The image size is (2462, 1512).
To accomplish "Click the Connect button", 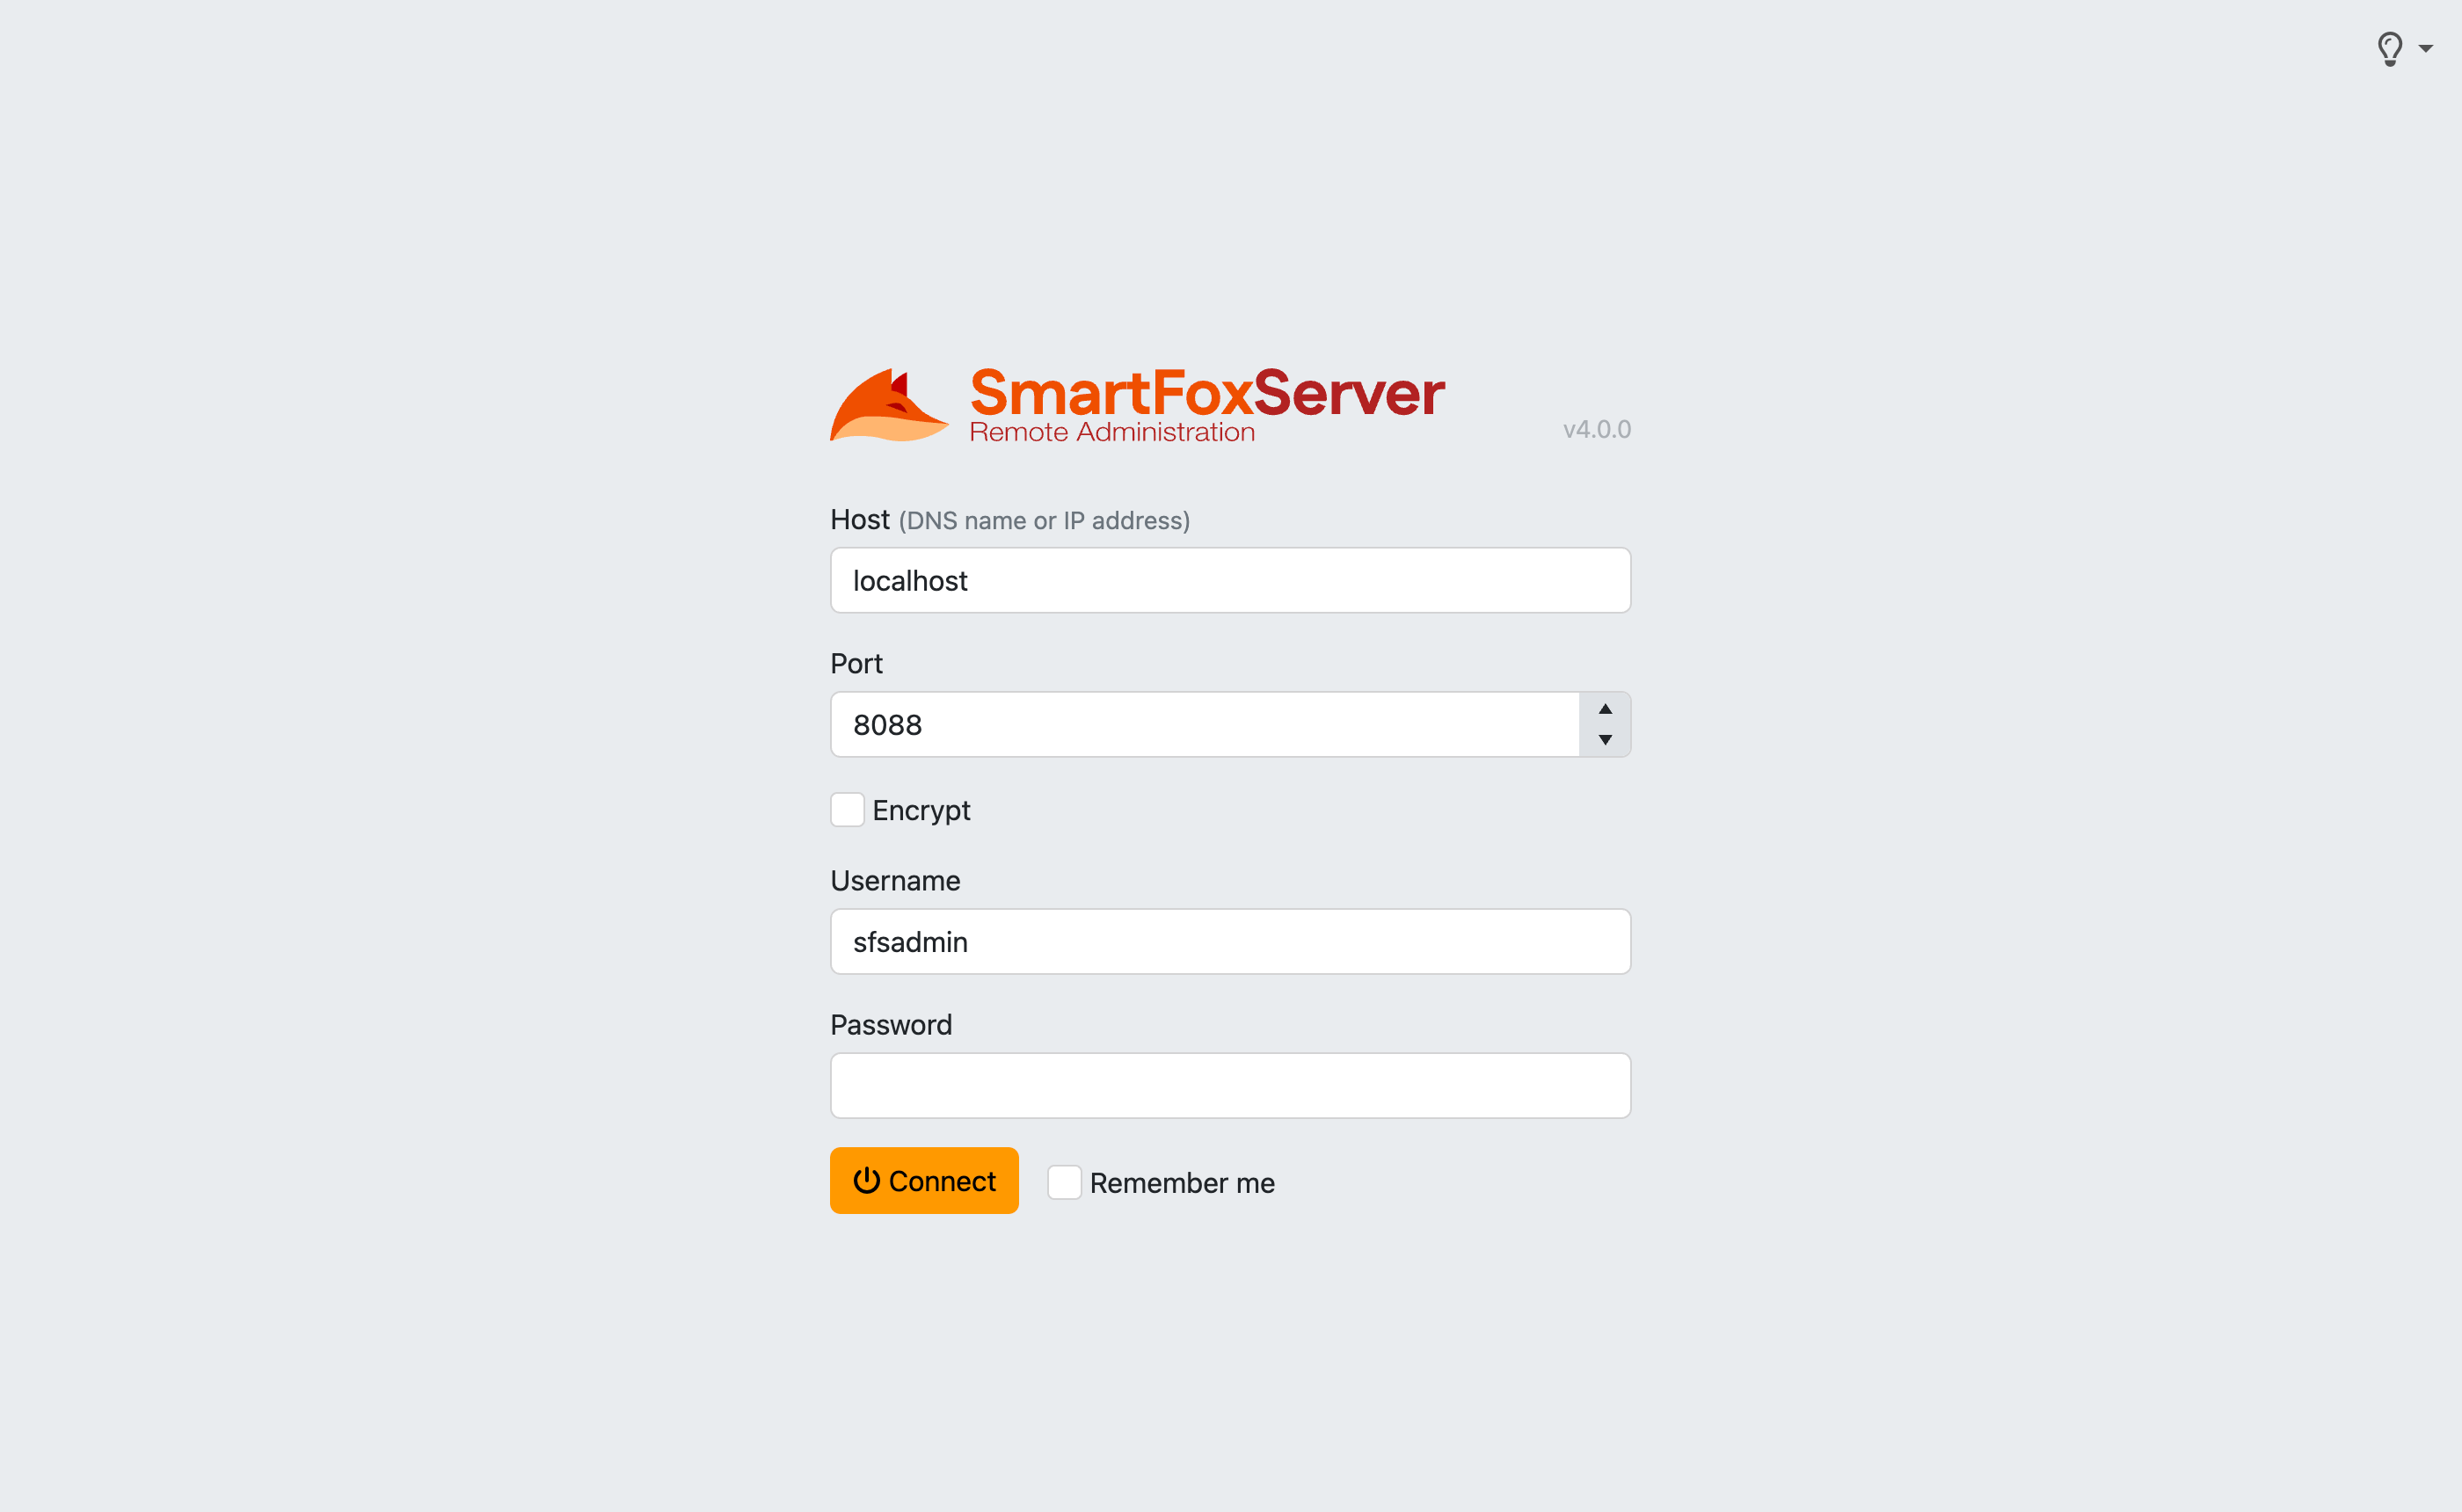I will (924, 1181).
